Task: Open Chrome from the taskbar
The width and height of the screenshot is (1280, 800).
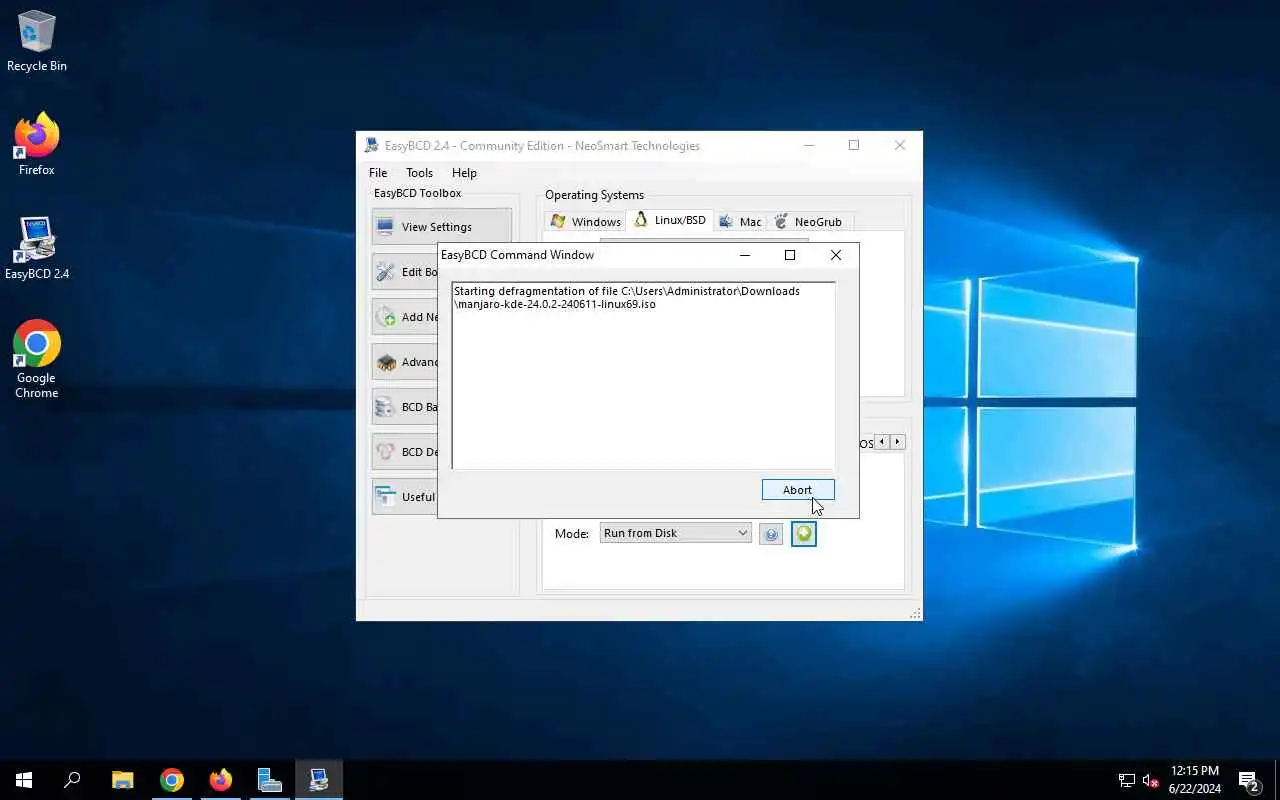Action: [x=172, y=780]
